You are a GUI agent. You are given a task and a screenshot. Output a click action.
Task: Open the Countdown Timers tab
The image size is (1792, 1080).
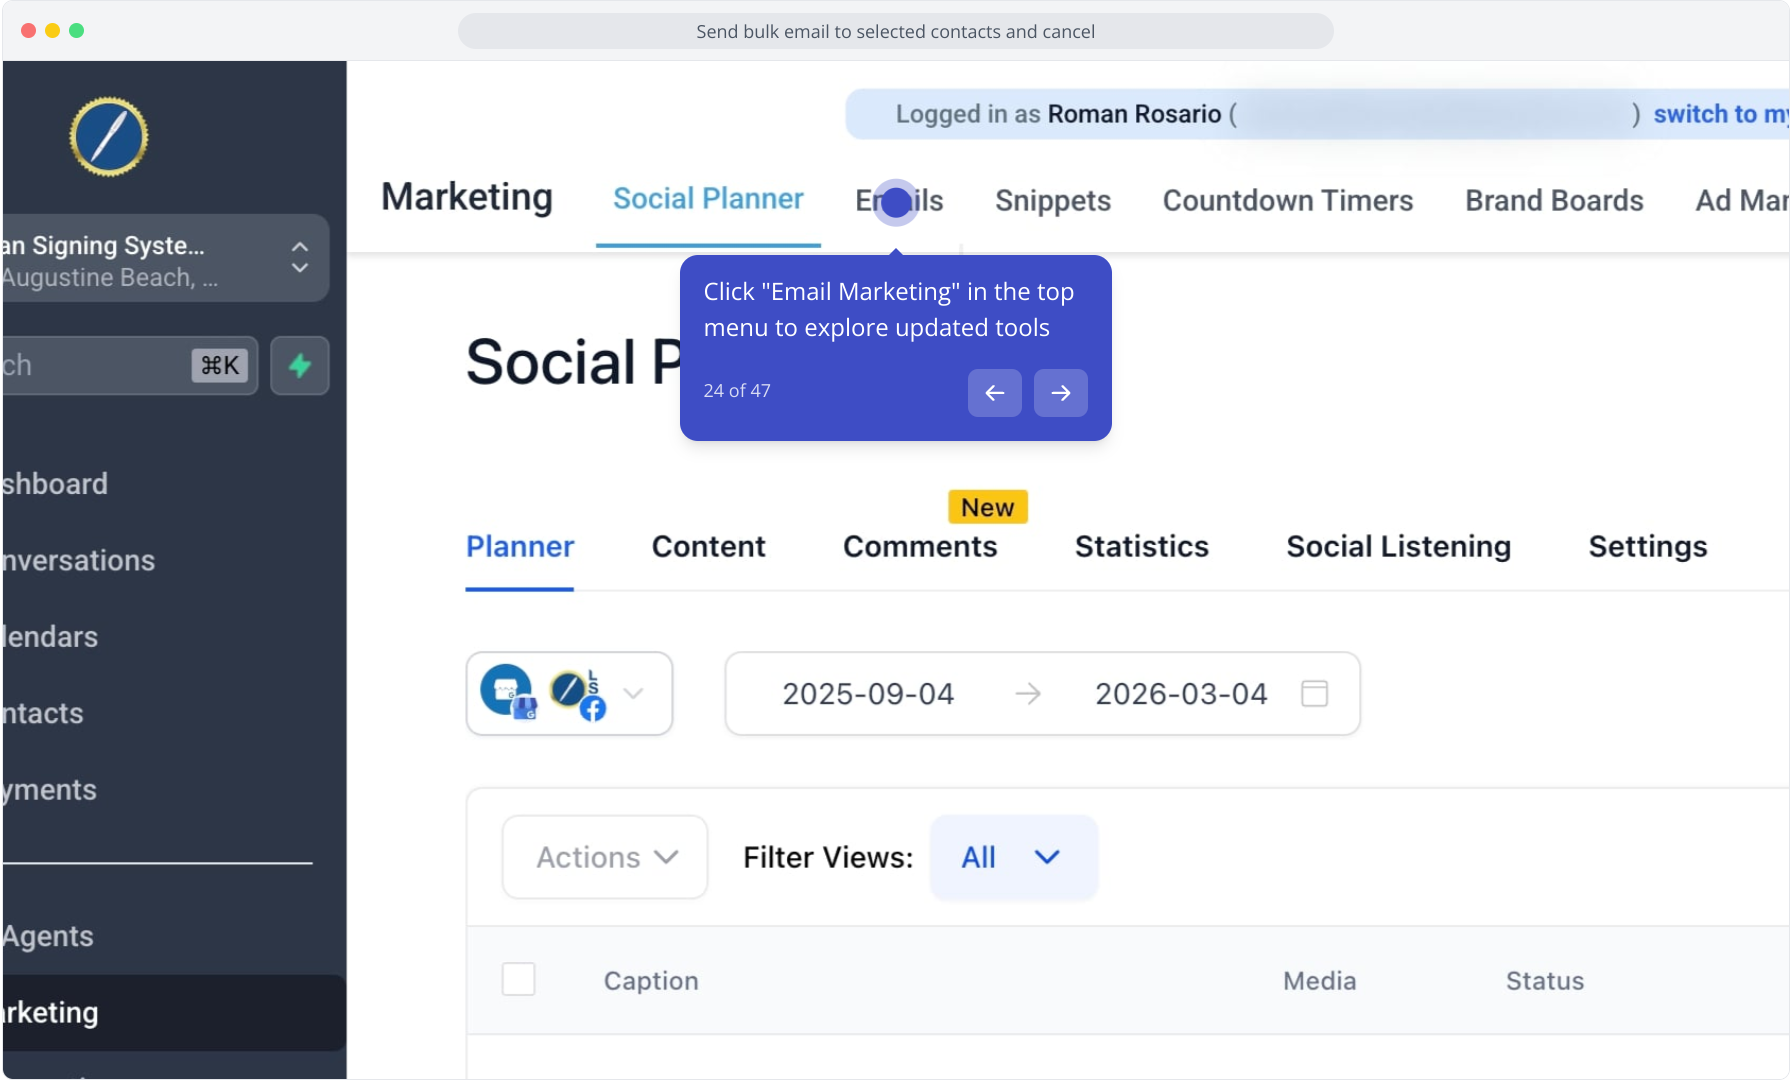click(x=1288, y=201)
